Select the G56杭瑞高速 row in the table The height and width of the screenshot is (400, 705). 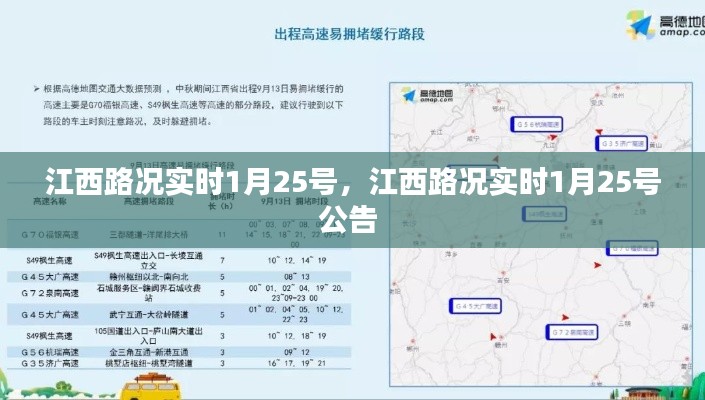coord(180,352)
